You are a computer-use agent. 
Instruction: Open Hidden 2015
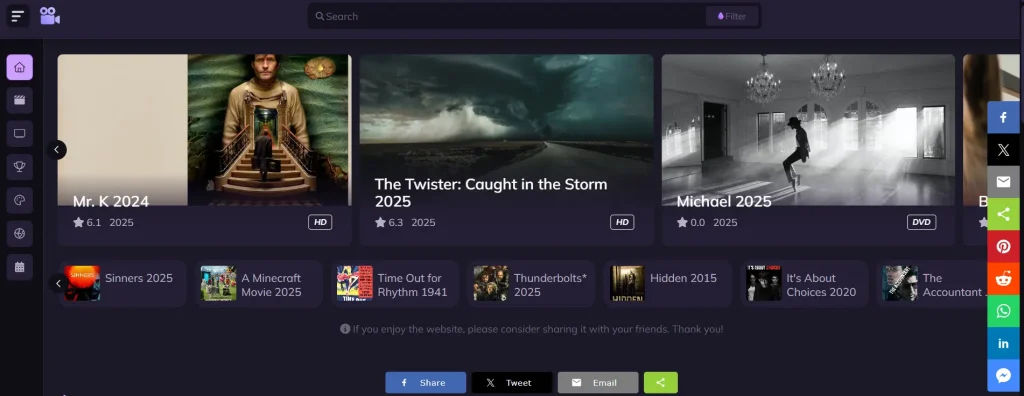point(667,284)
